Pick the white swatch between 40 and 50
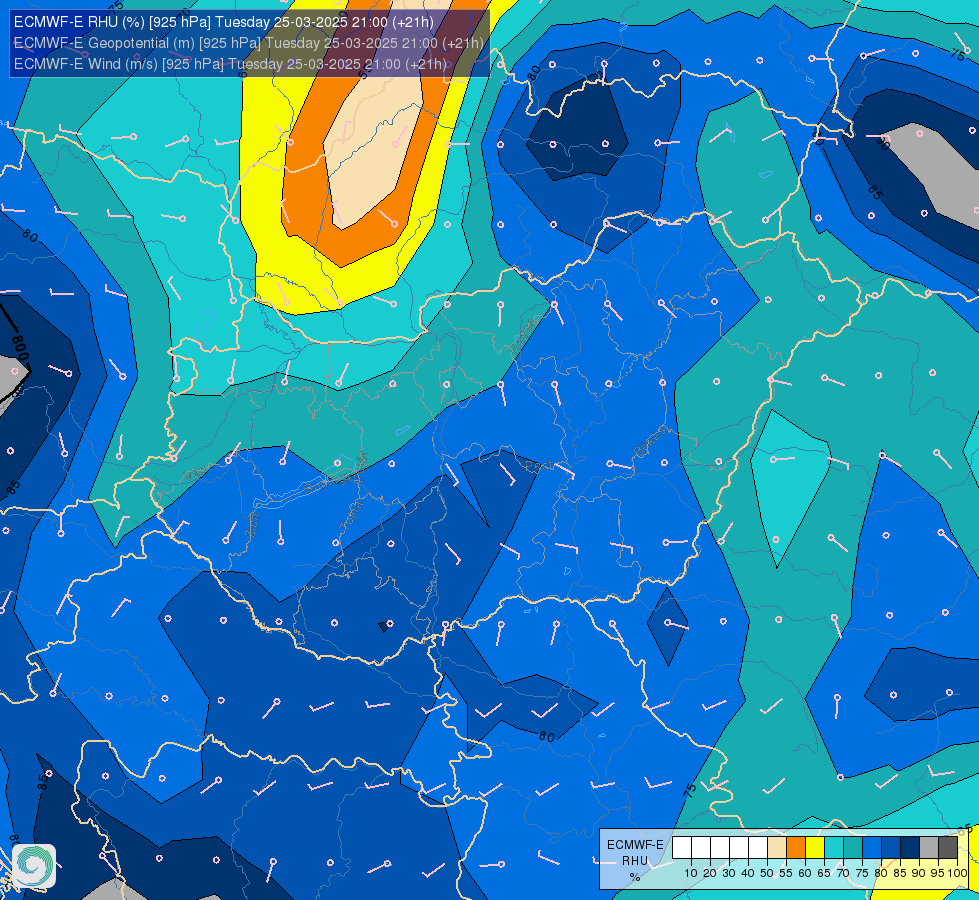979x900 pixels. (758, 848)
